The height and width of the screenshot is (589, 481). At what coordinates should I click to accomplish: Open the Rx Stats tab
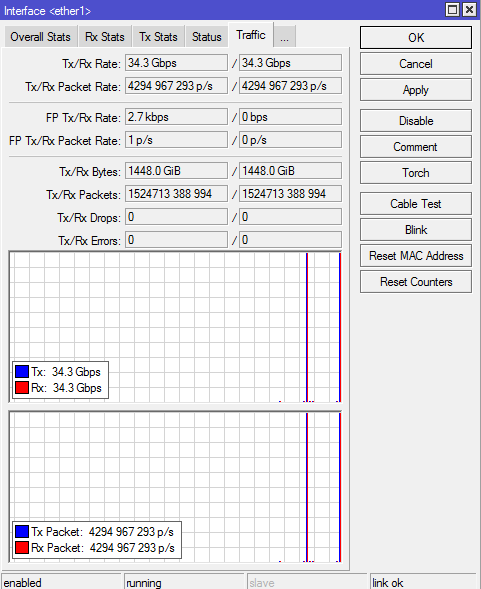[104, 37]
